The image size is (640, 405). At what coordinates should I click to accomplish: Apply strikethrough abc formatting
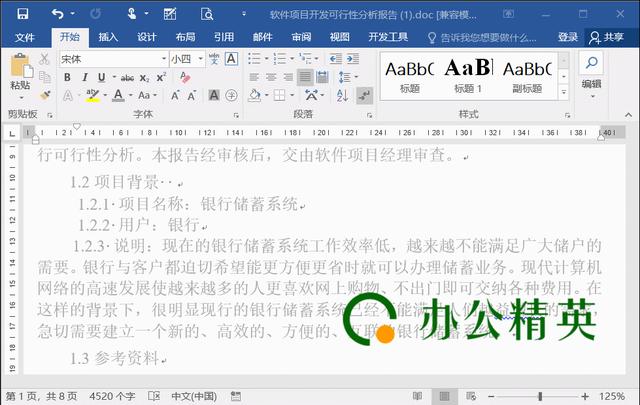[x=127, y=78]
